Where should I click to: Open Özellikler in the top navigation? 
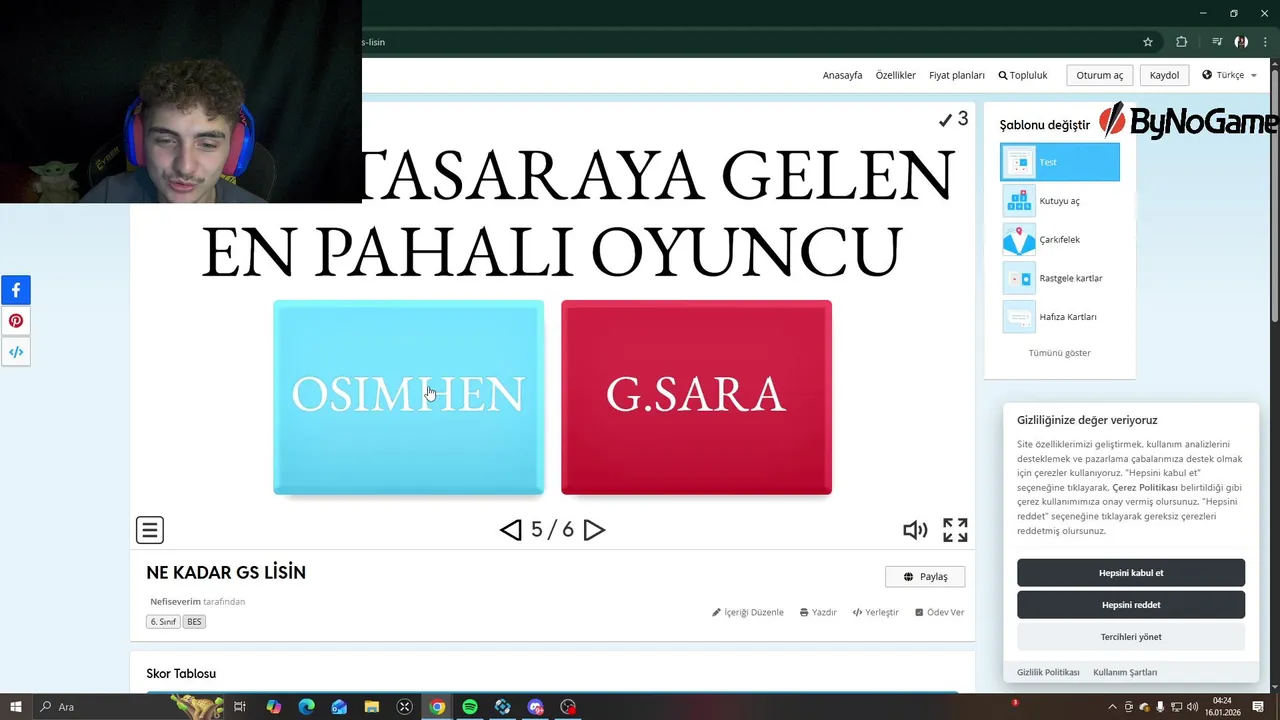[x=895, y=75]
